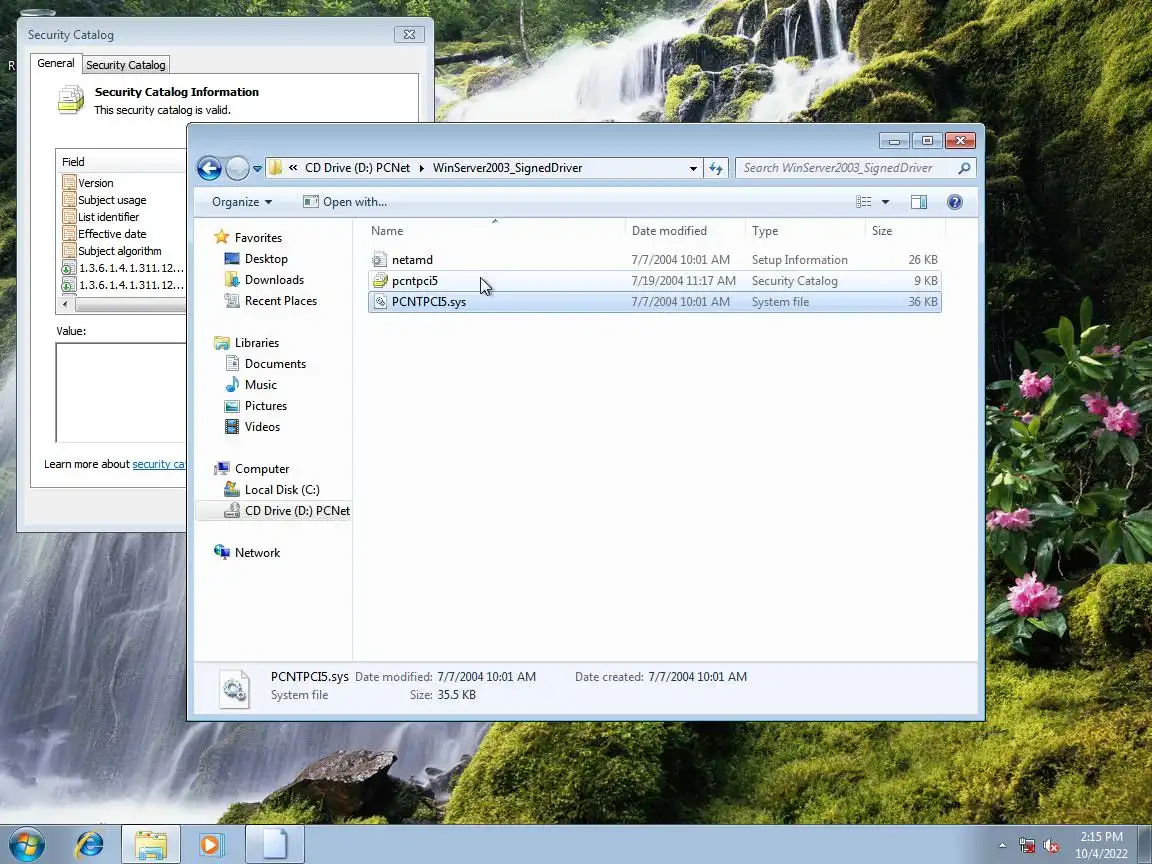
Task: Open the Documents library
Action: [275, 364]
